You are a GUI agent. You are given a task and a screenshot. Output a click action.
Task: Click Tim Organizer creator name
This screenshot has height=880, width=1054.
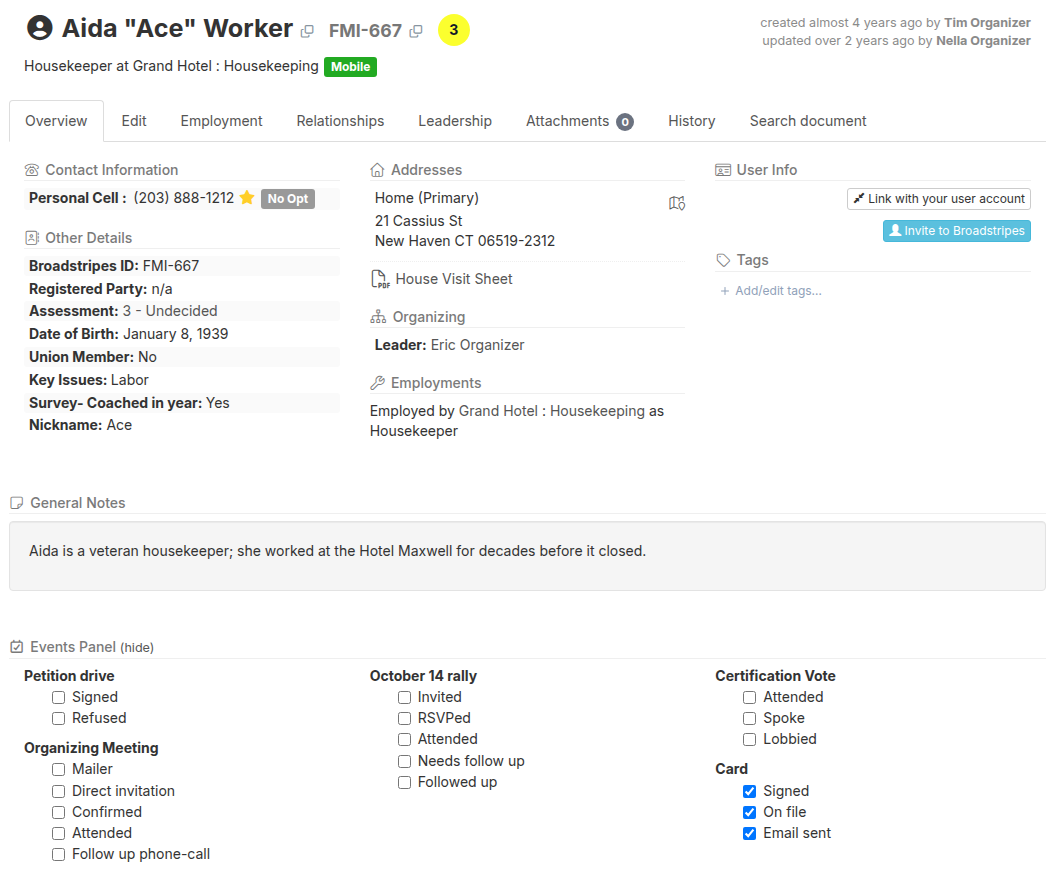(987, 23)
